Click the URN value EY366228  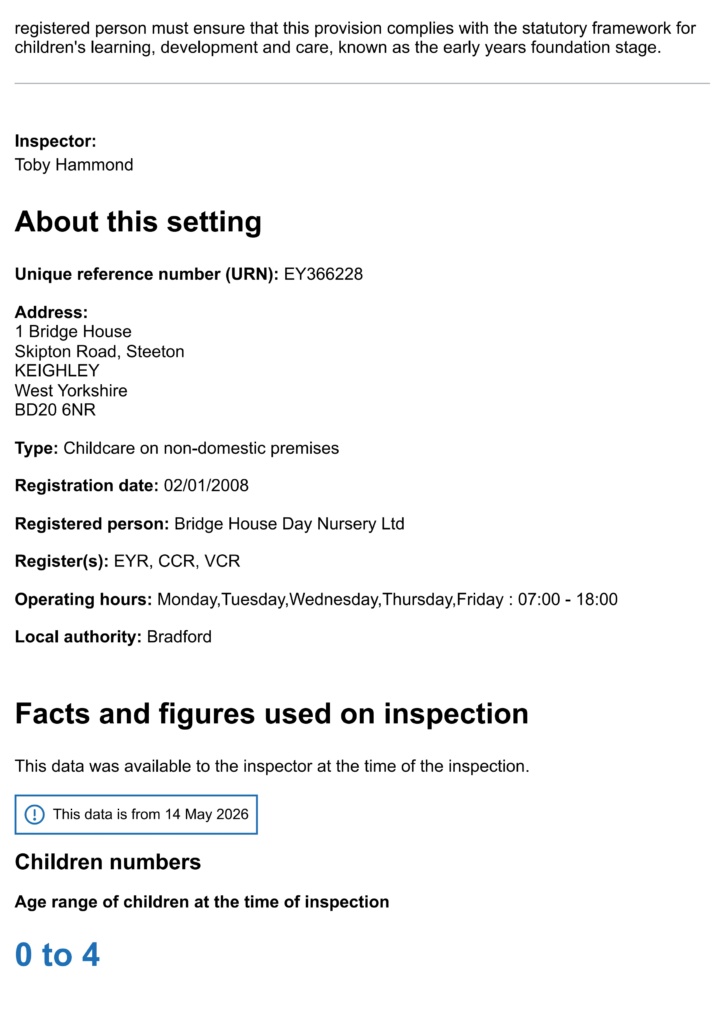(x=323, y=274)
